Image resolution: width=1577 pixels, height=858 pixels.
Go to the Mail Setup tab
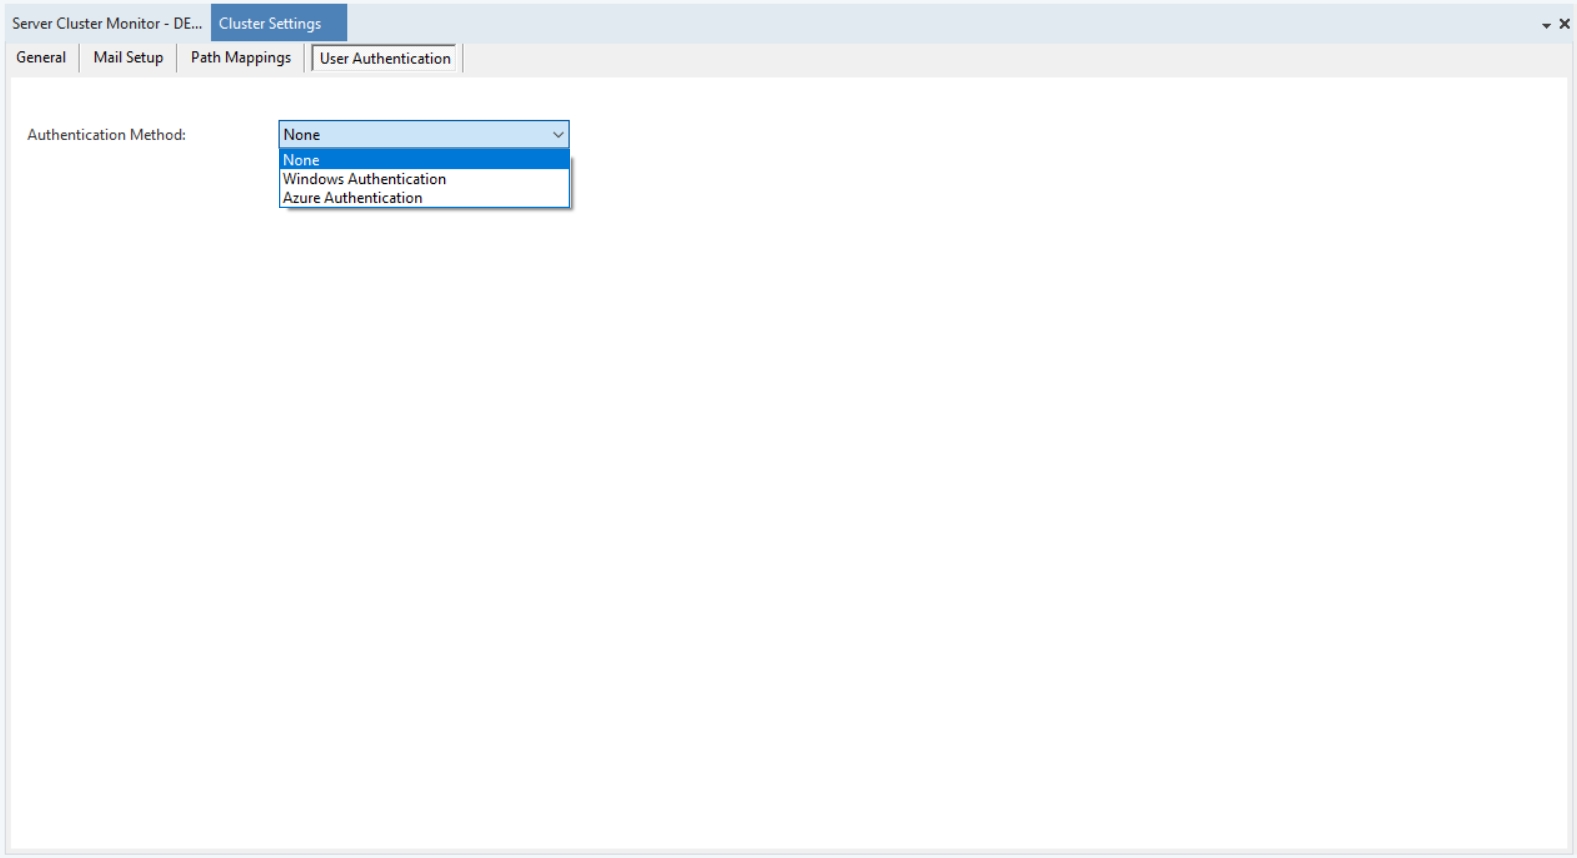click(x=128, y=58)
